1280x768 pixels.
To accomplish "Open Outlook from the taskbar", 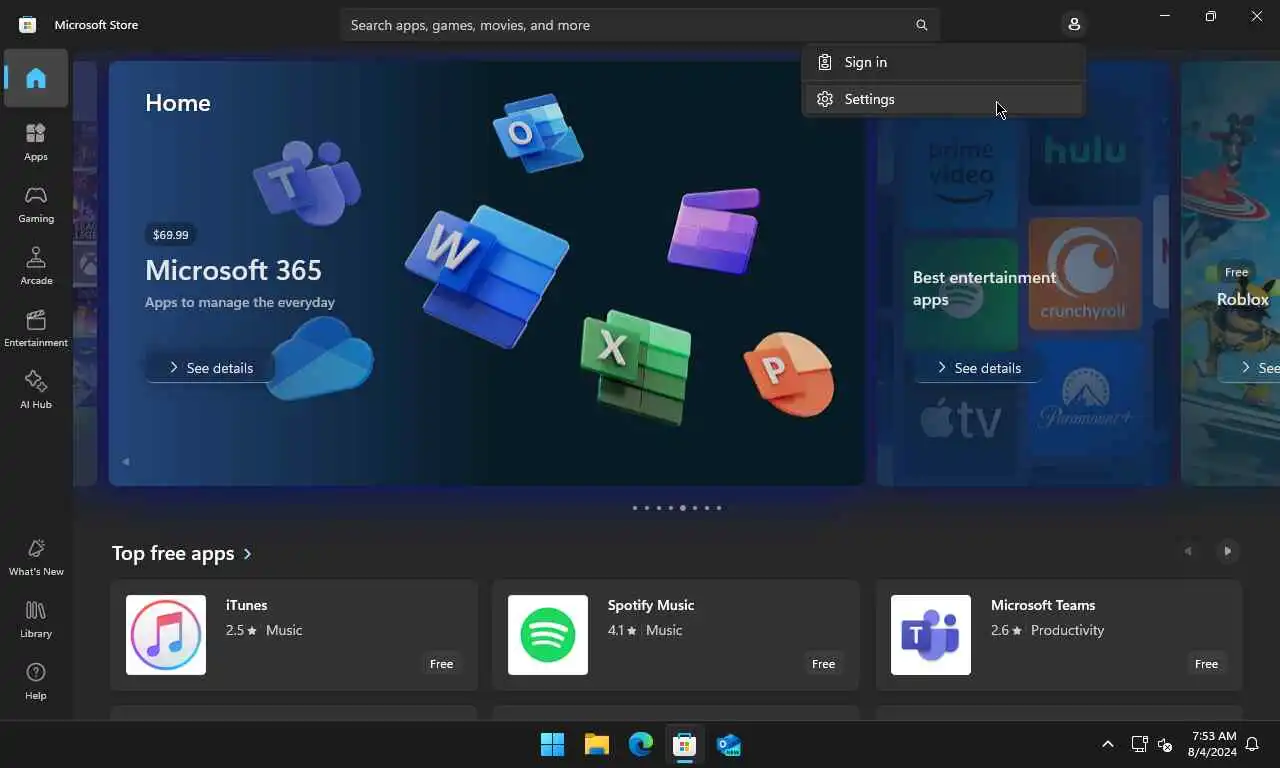I will click(x=729, y=745).
